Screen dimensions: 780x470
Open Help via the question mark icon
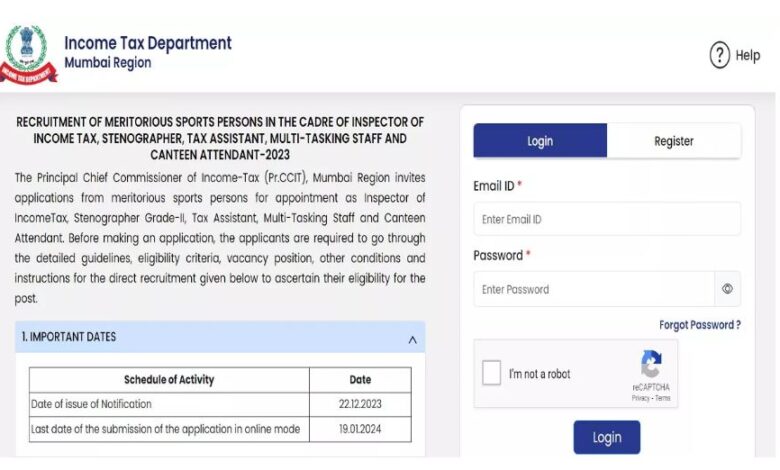[719, 55]
